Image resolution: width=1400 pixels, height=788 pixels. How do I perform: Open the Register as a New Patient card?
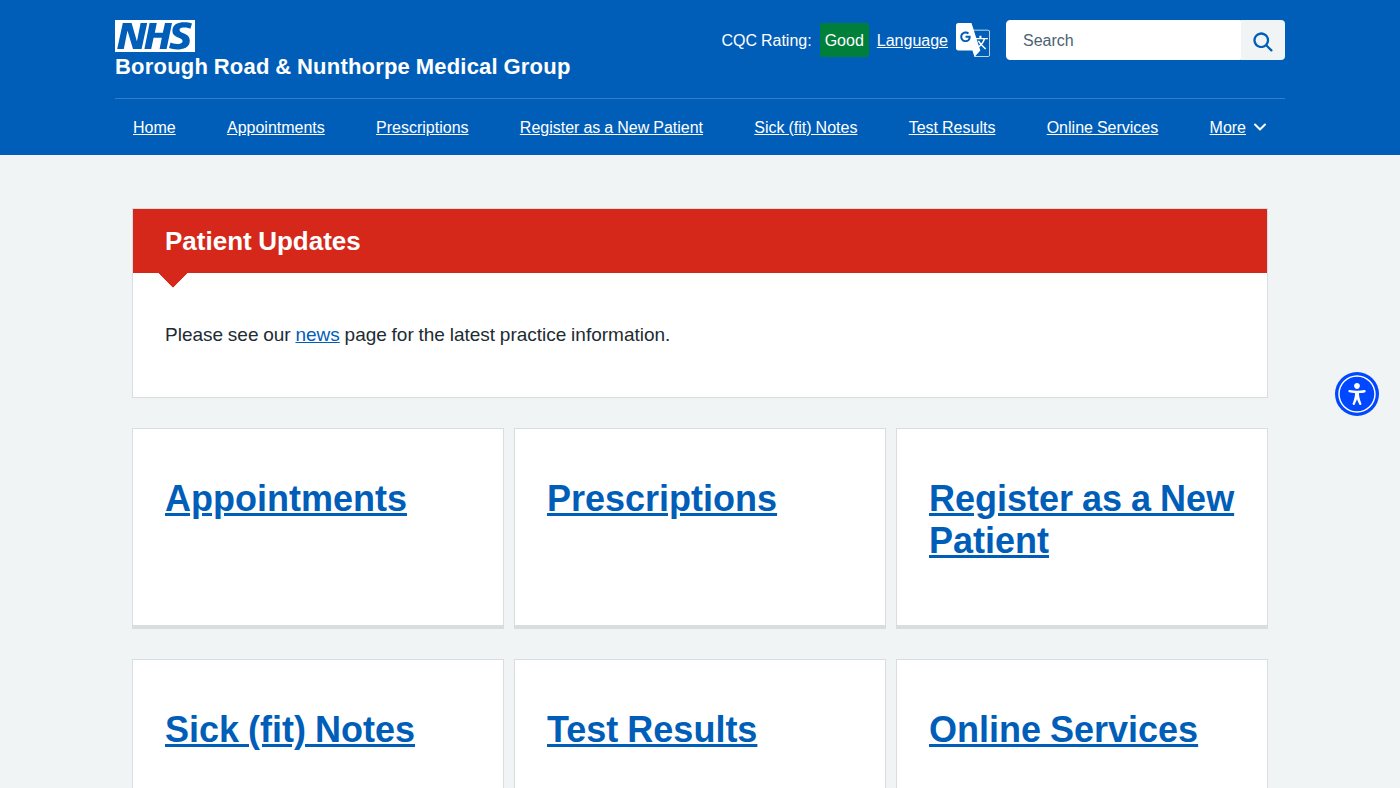1081,519
